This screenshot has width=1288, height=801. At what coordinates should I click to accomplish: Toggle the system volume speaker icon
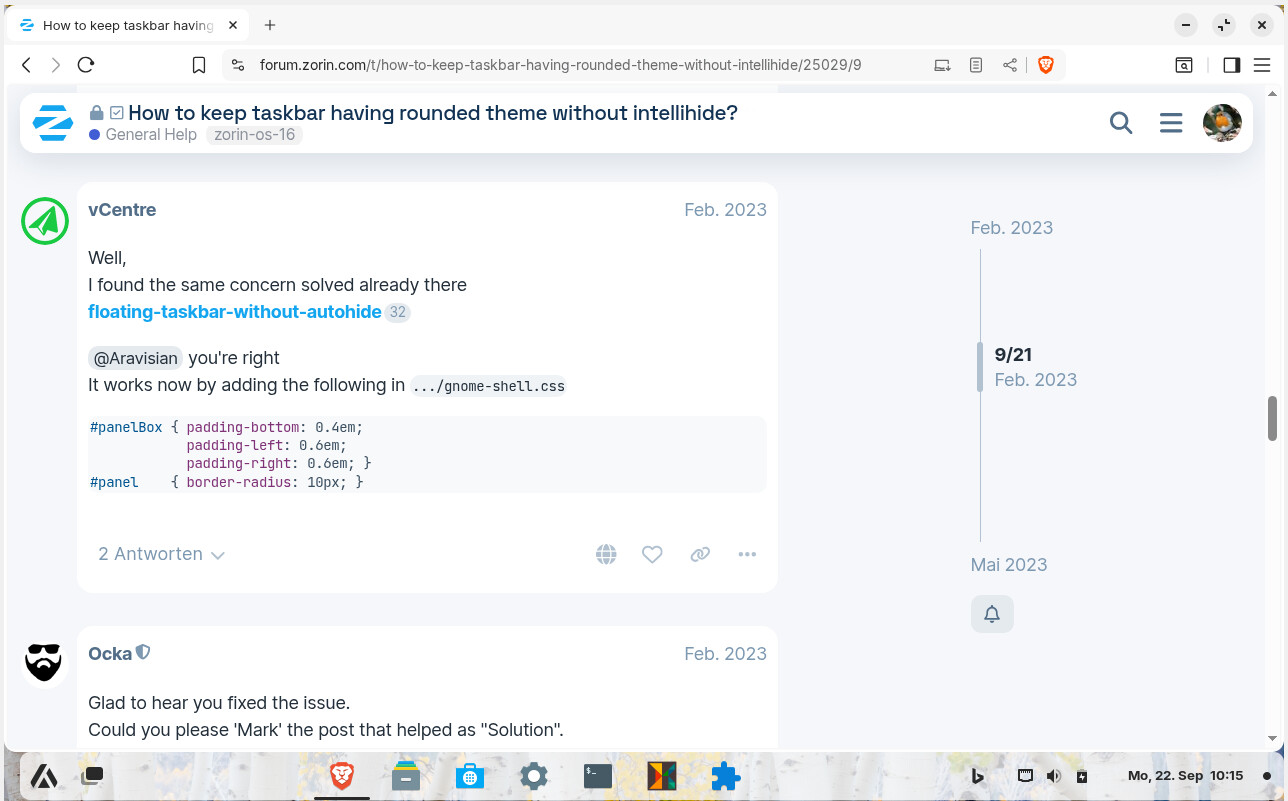1053,776
